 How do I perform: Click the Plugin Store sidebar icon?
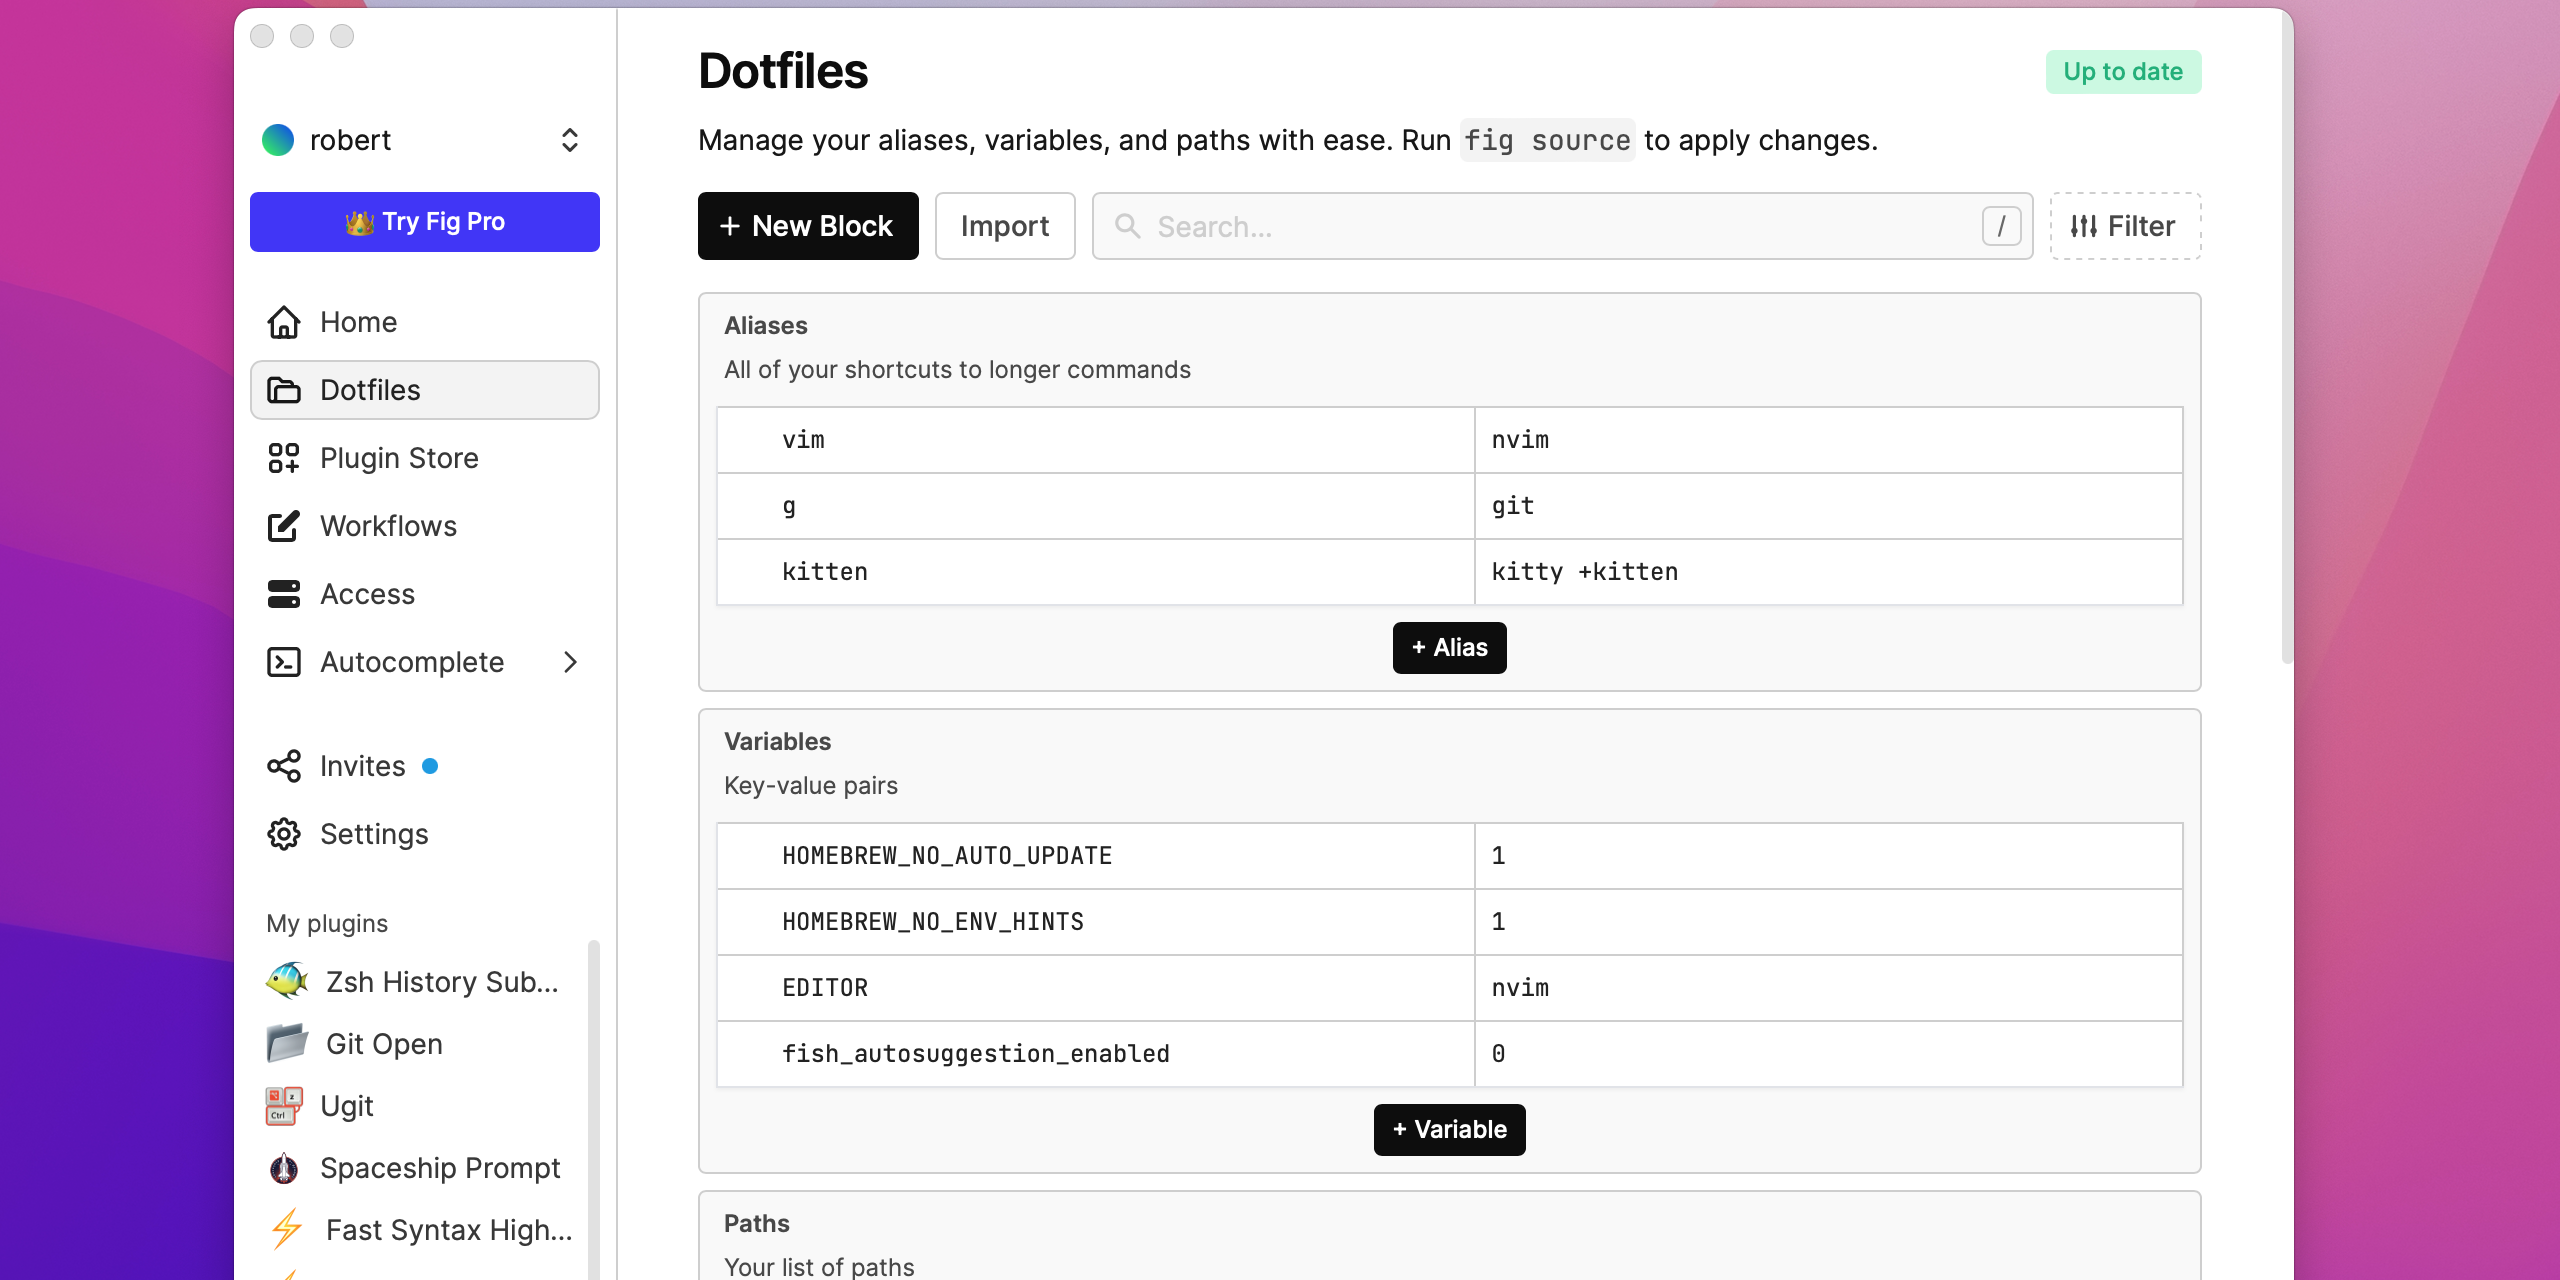[284, 459]
